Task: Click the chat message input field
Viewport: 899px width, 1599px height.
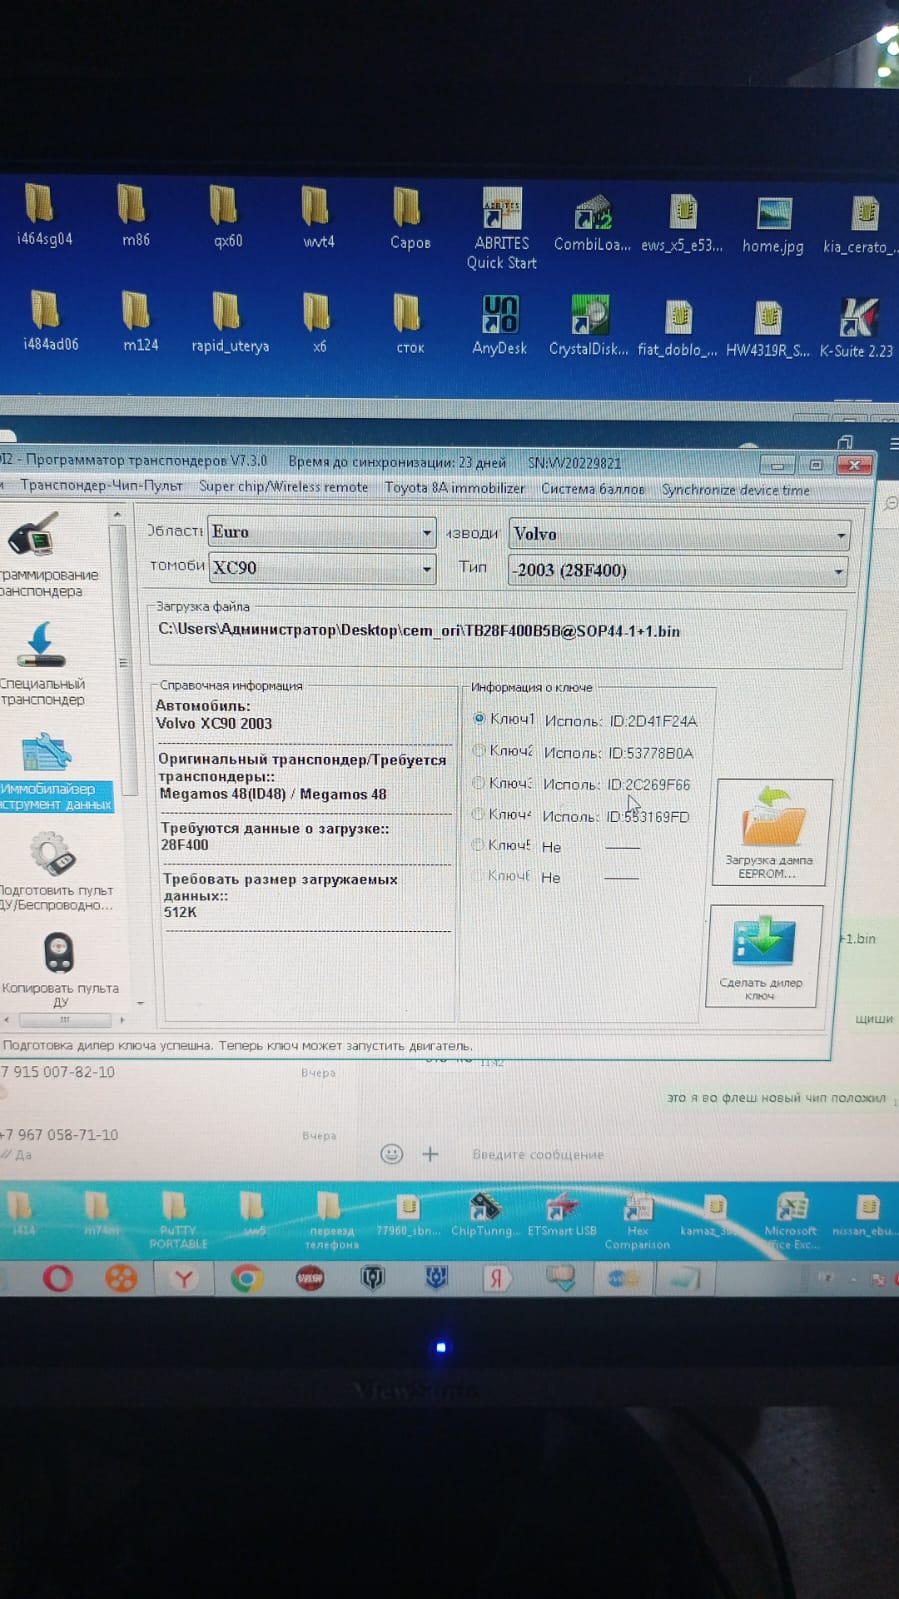Action: [x=600, y=1154]
